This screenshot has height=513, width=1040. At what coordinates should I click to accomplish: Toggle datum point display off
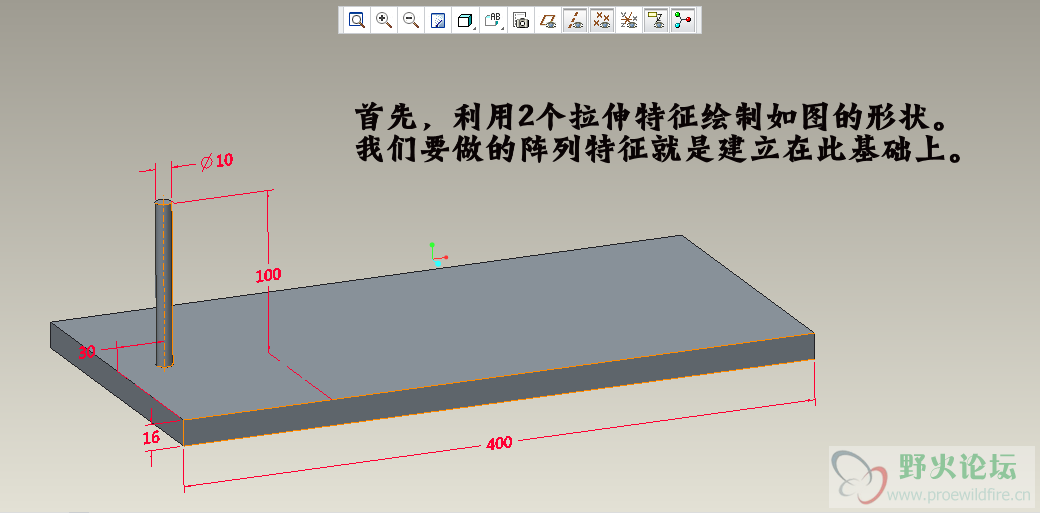click(x=602, y=20)
